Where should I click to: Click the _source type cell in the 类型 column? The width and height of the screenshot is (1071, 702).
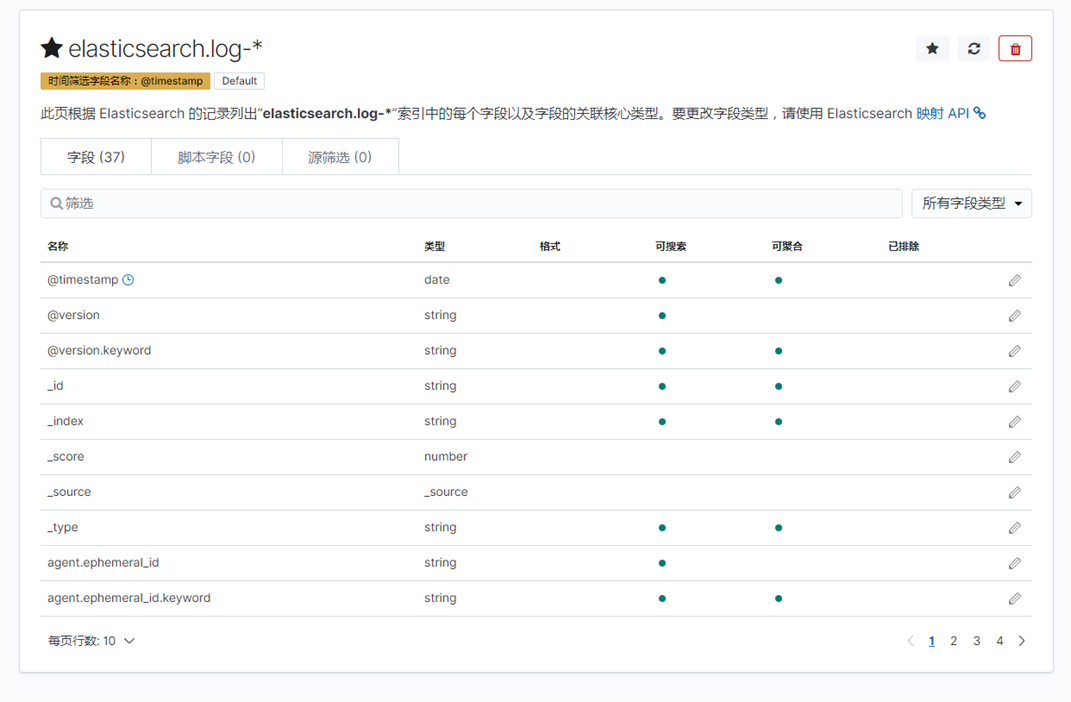coord(446,492)
